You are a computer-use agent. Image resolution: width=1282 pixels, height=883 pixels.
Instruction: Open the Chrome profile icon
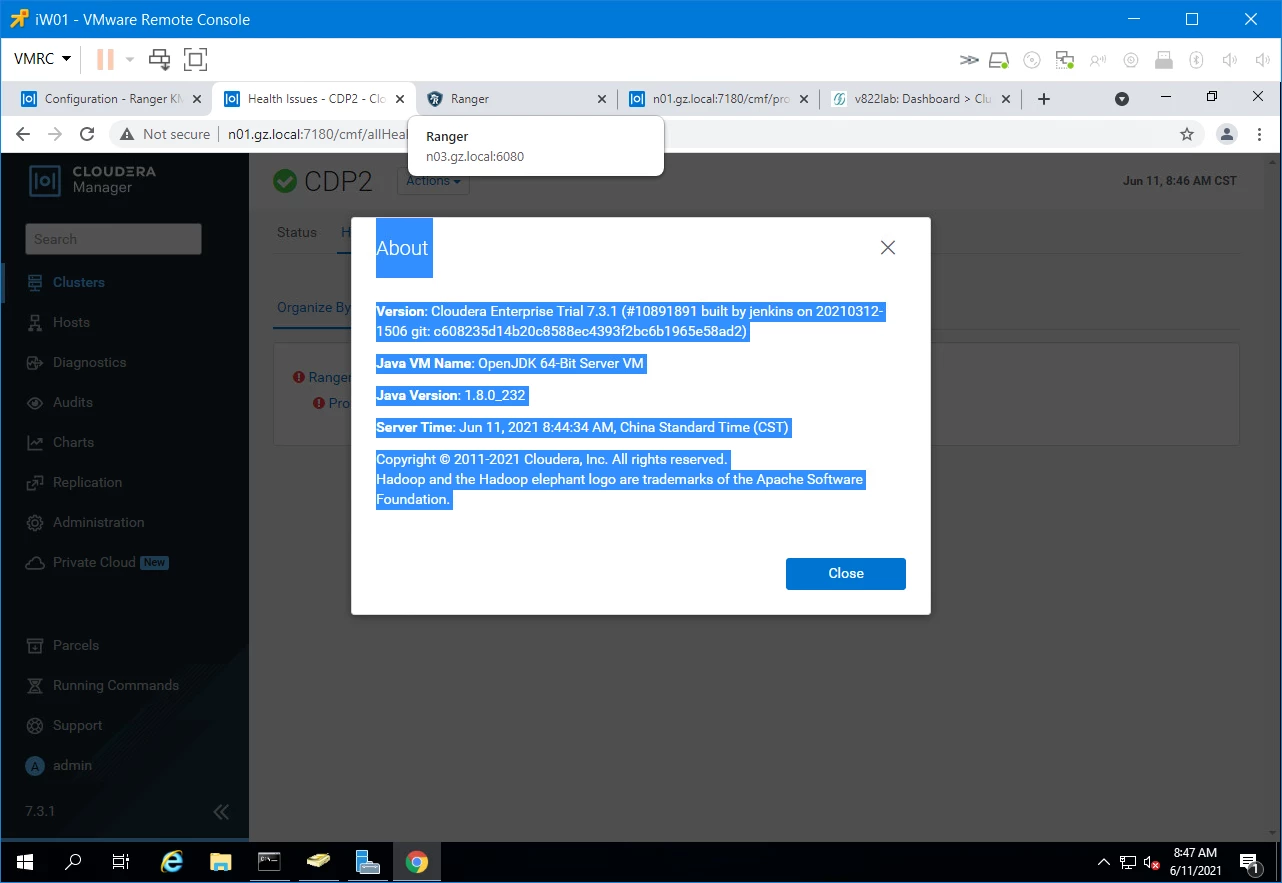click(1227, 134)
